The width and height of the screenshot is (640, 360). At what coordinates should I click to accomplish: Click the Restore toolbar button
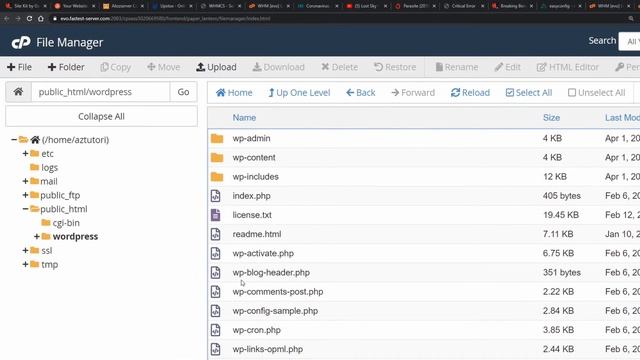[x=395, y=67]
